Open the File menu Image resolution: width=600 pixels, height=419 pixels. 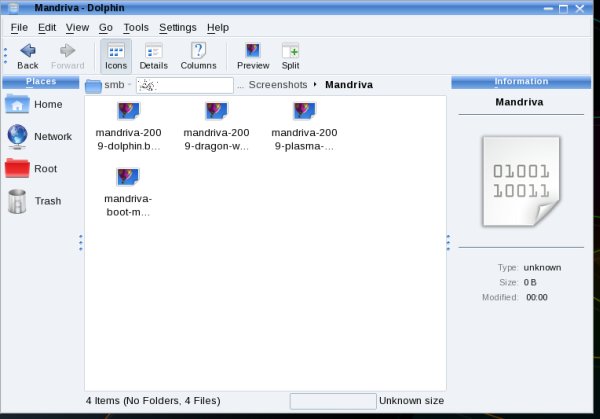click(19, 27)
